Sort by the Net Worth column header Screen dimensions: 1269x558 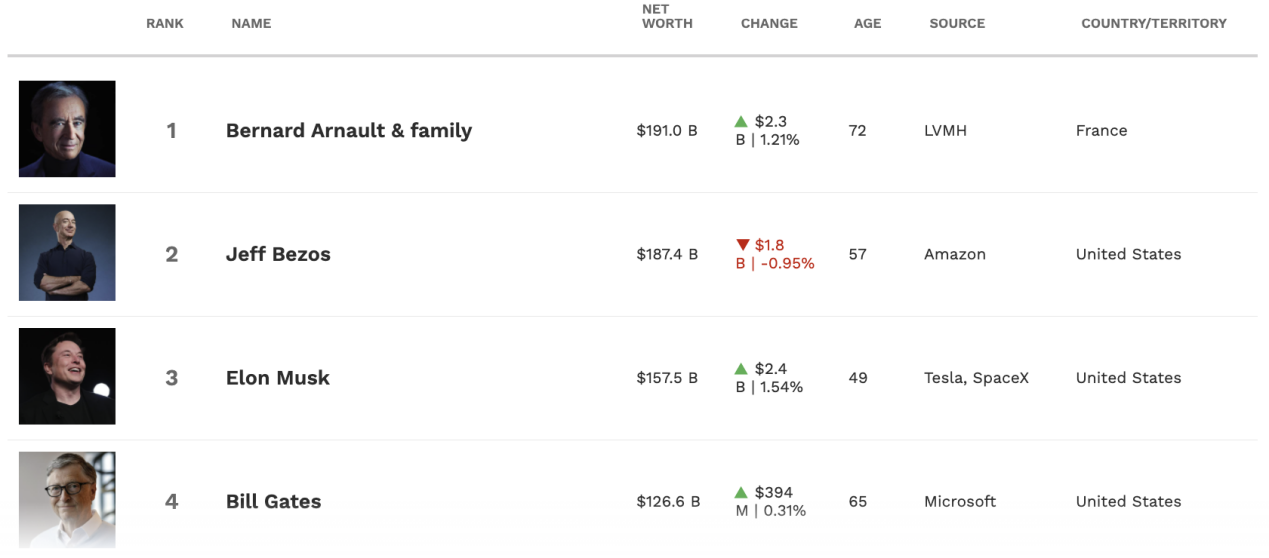coord(667,16)
